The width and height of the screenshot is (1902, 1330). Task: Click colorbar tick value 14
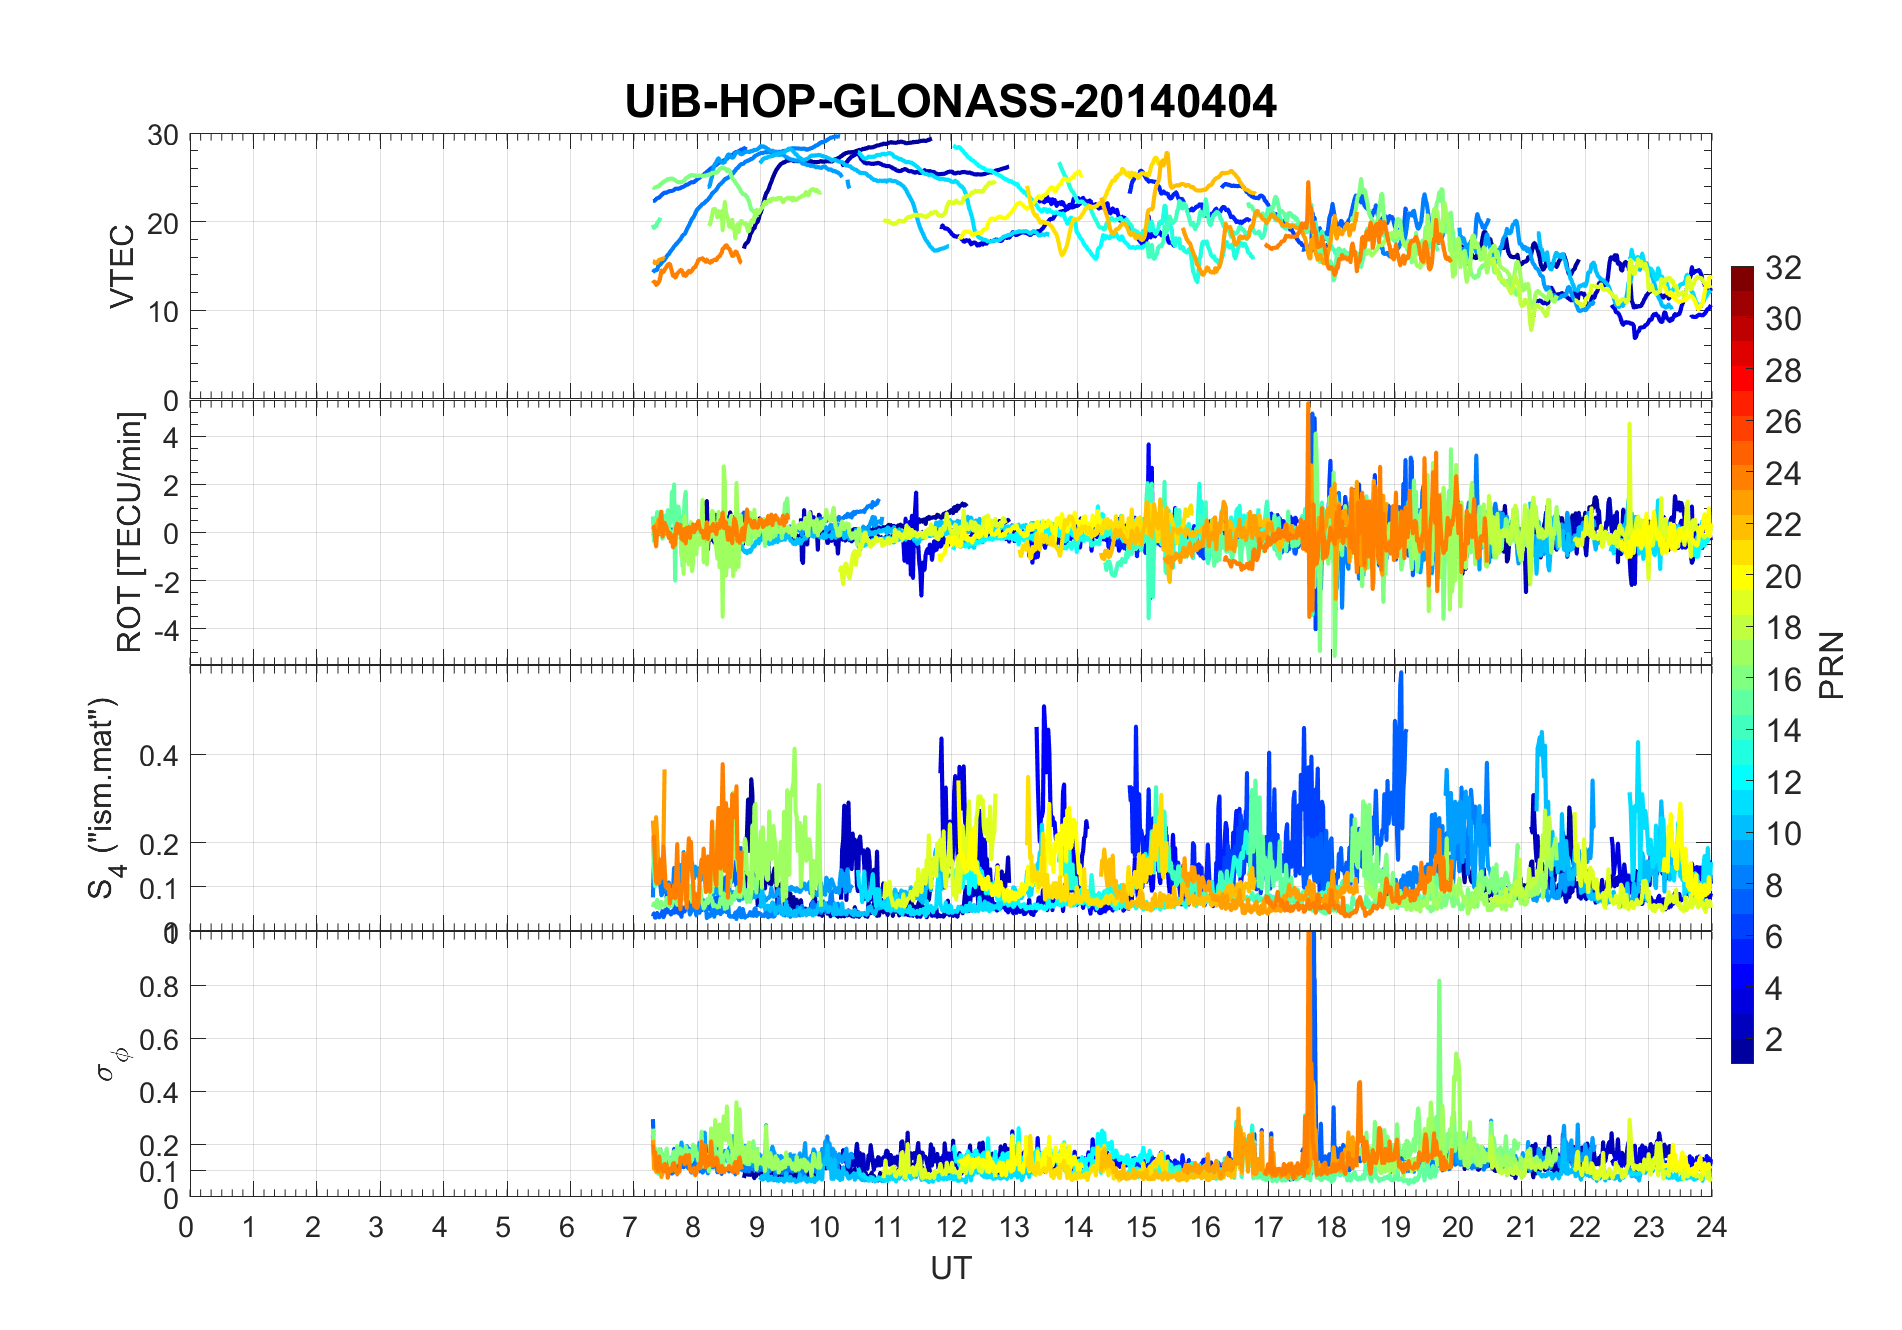(1783, 731)
